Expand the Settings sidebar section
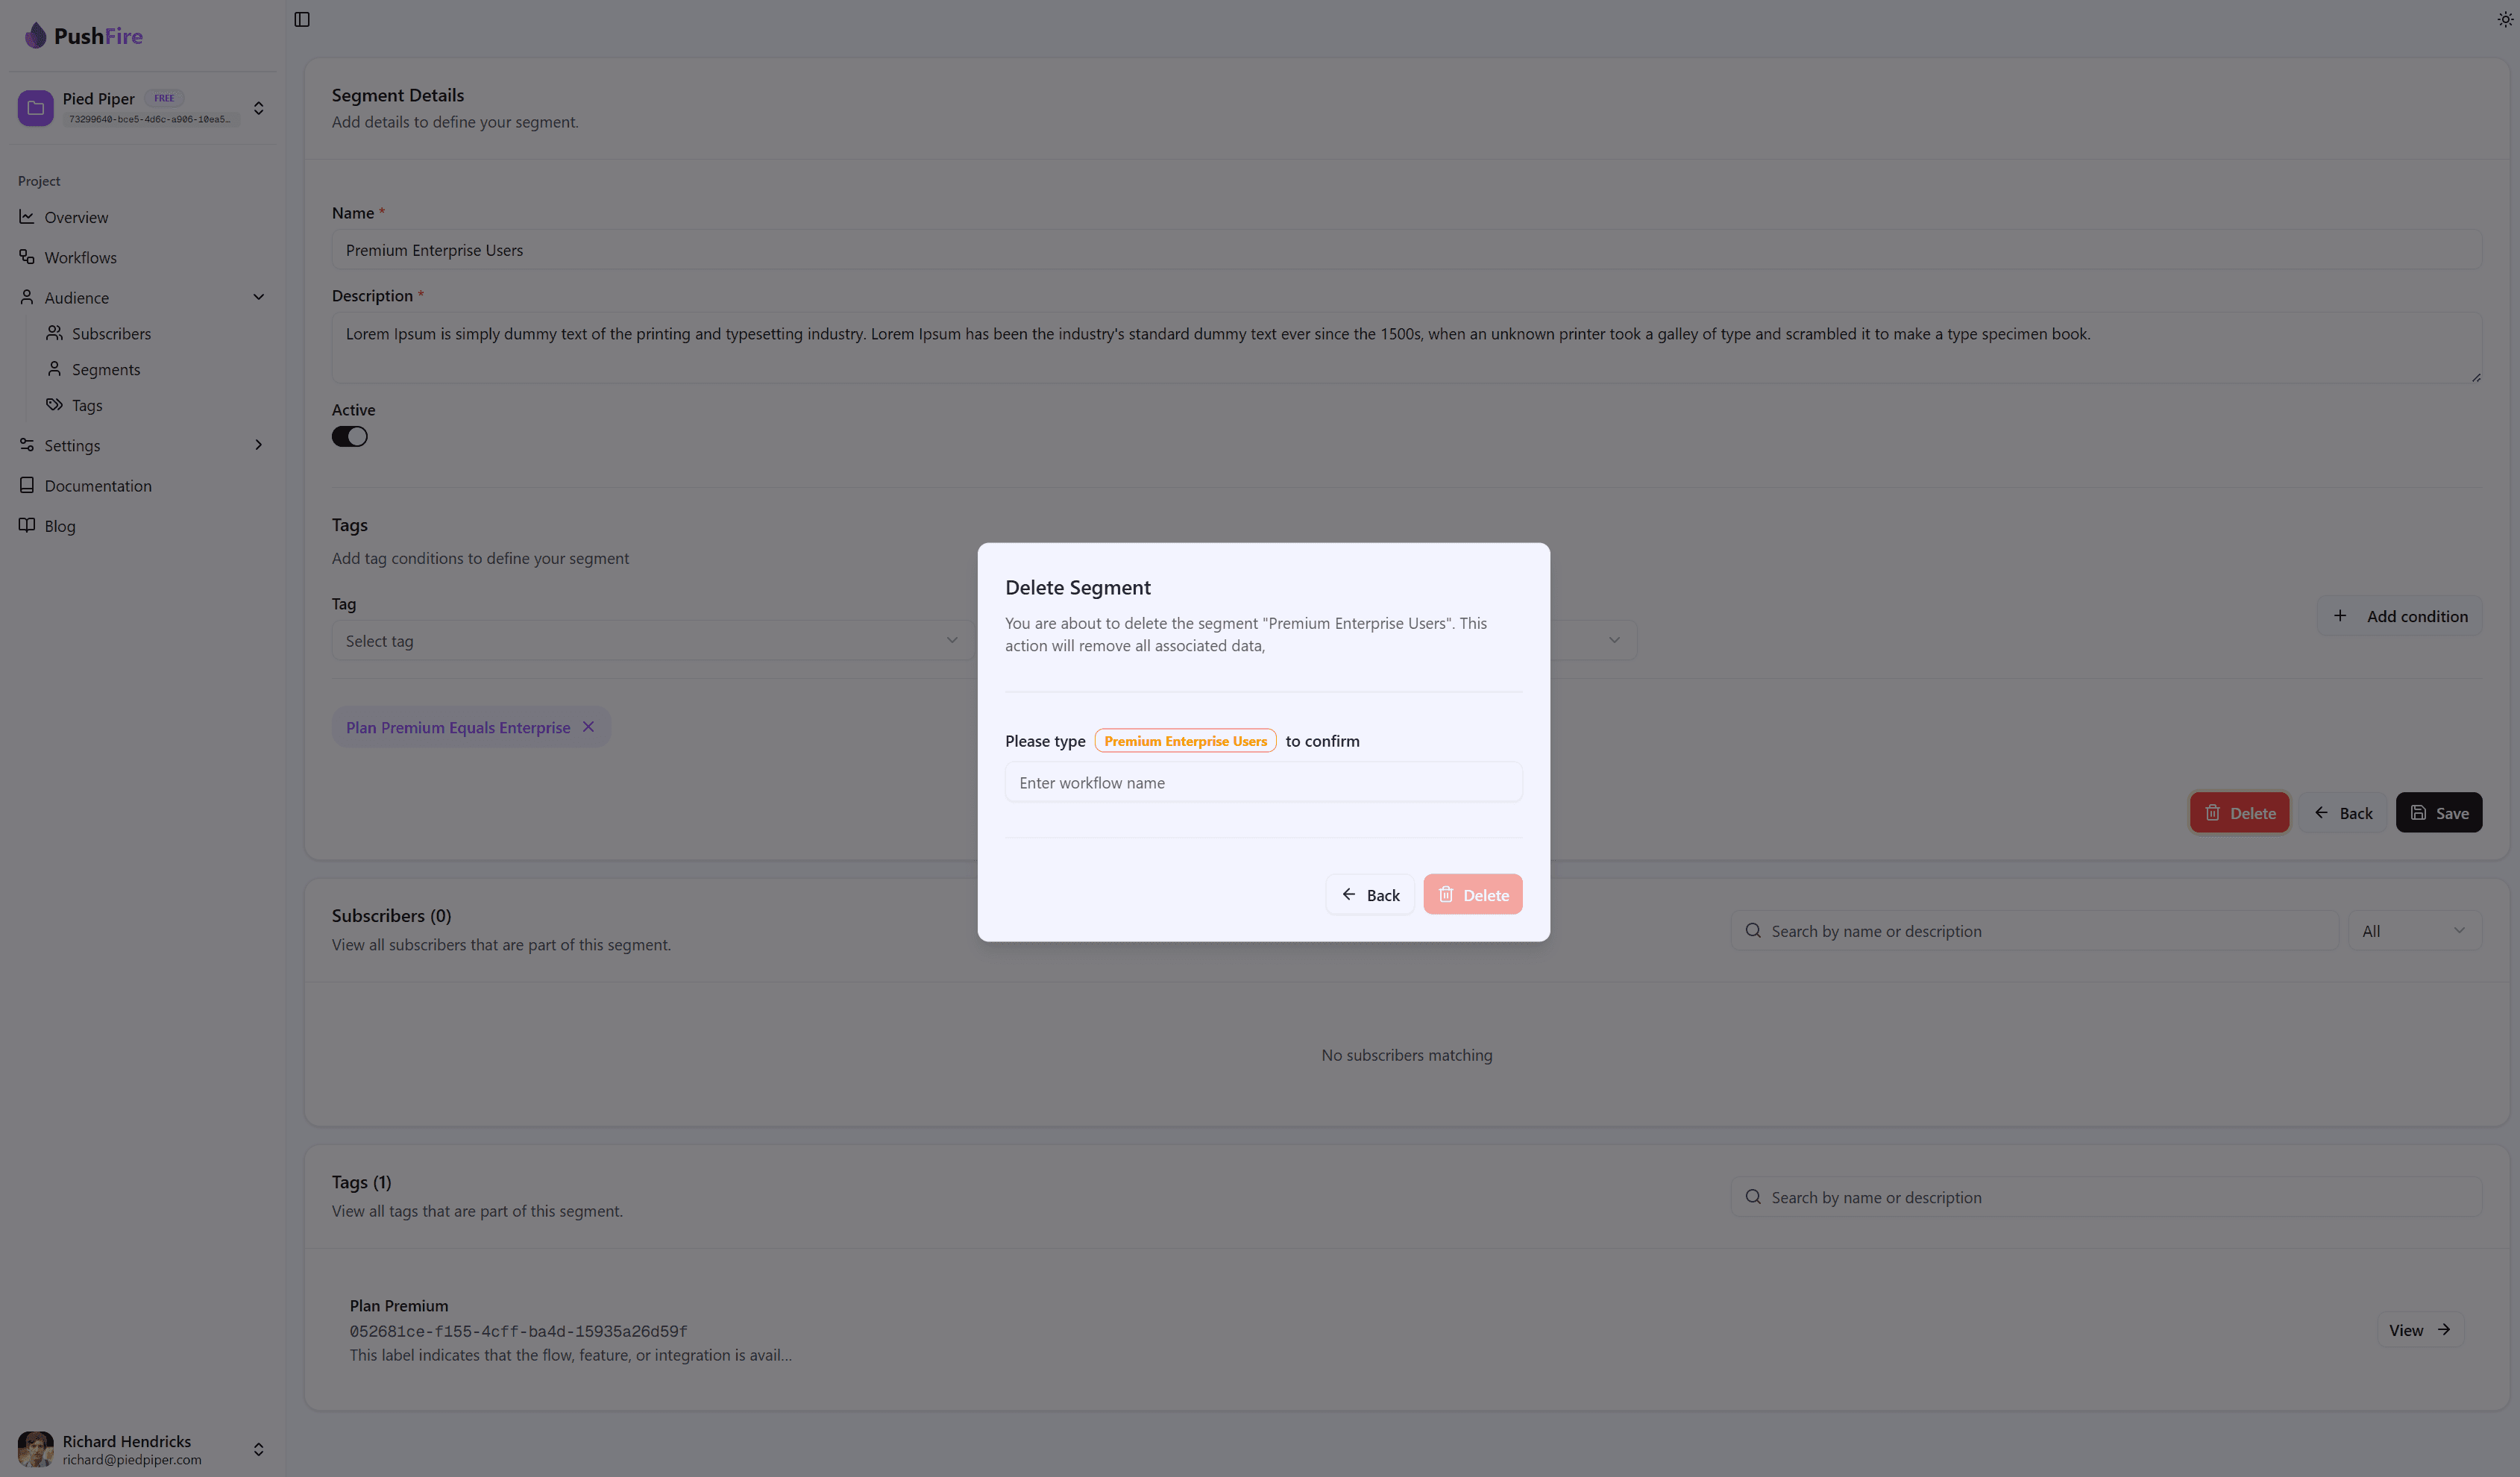Image resolution: width=2520 pixels, height=1477 pixels. click(258, 445)
